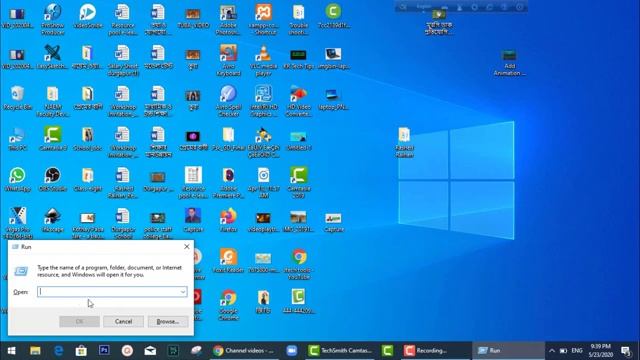Select the Inkscape desktop shortcut
Viewport: 640px width, 360px height.
(x=53, y=221)
